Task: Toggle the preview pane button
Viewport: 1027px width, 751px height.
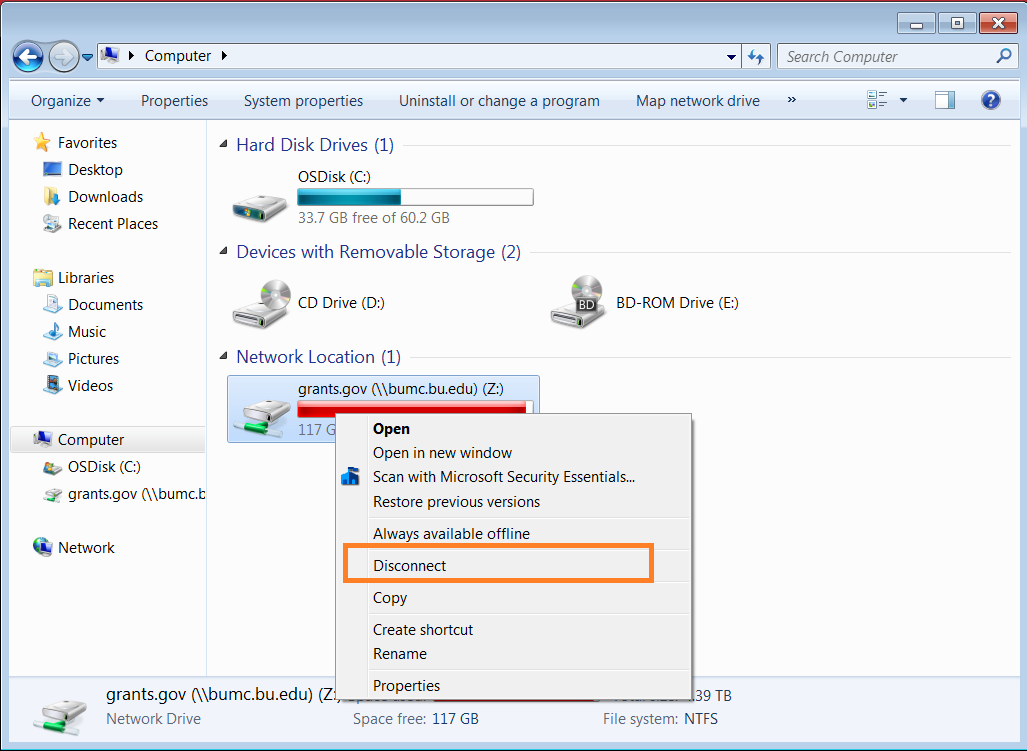Action: pos(944,100)
